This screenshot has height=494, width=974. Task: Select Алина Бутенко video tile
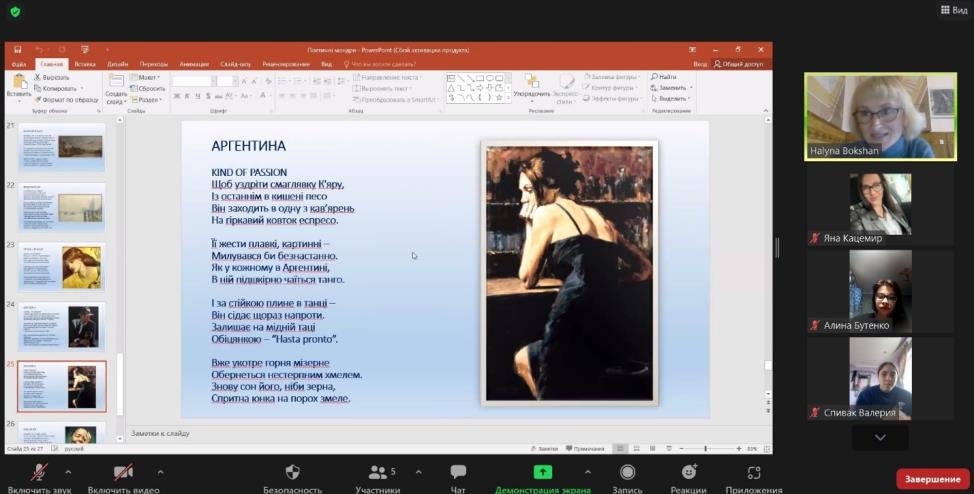point(880,292)
